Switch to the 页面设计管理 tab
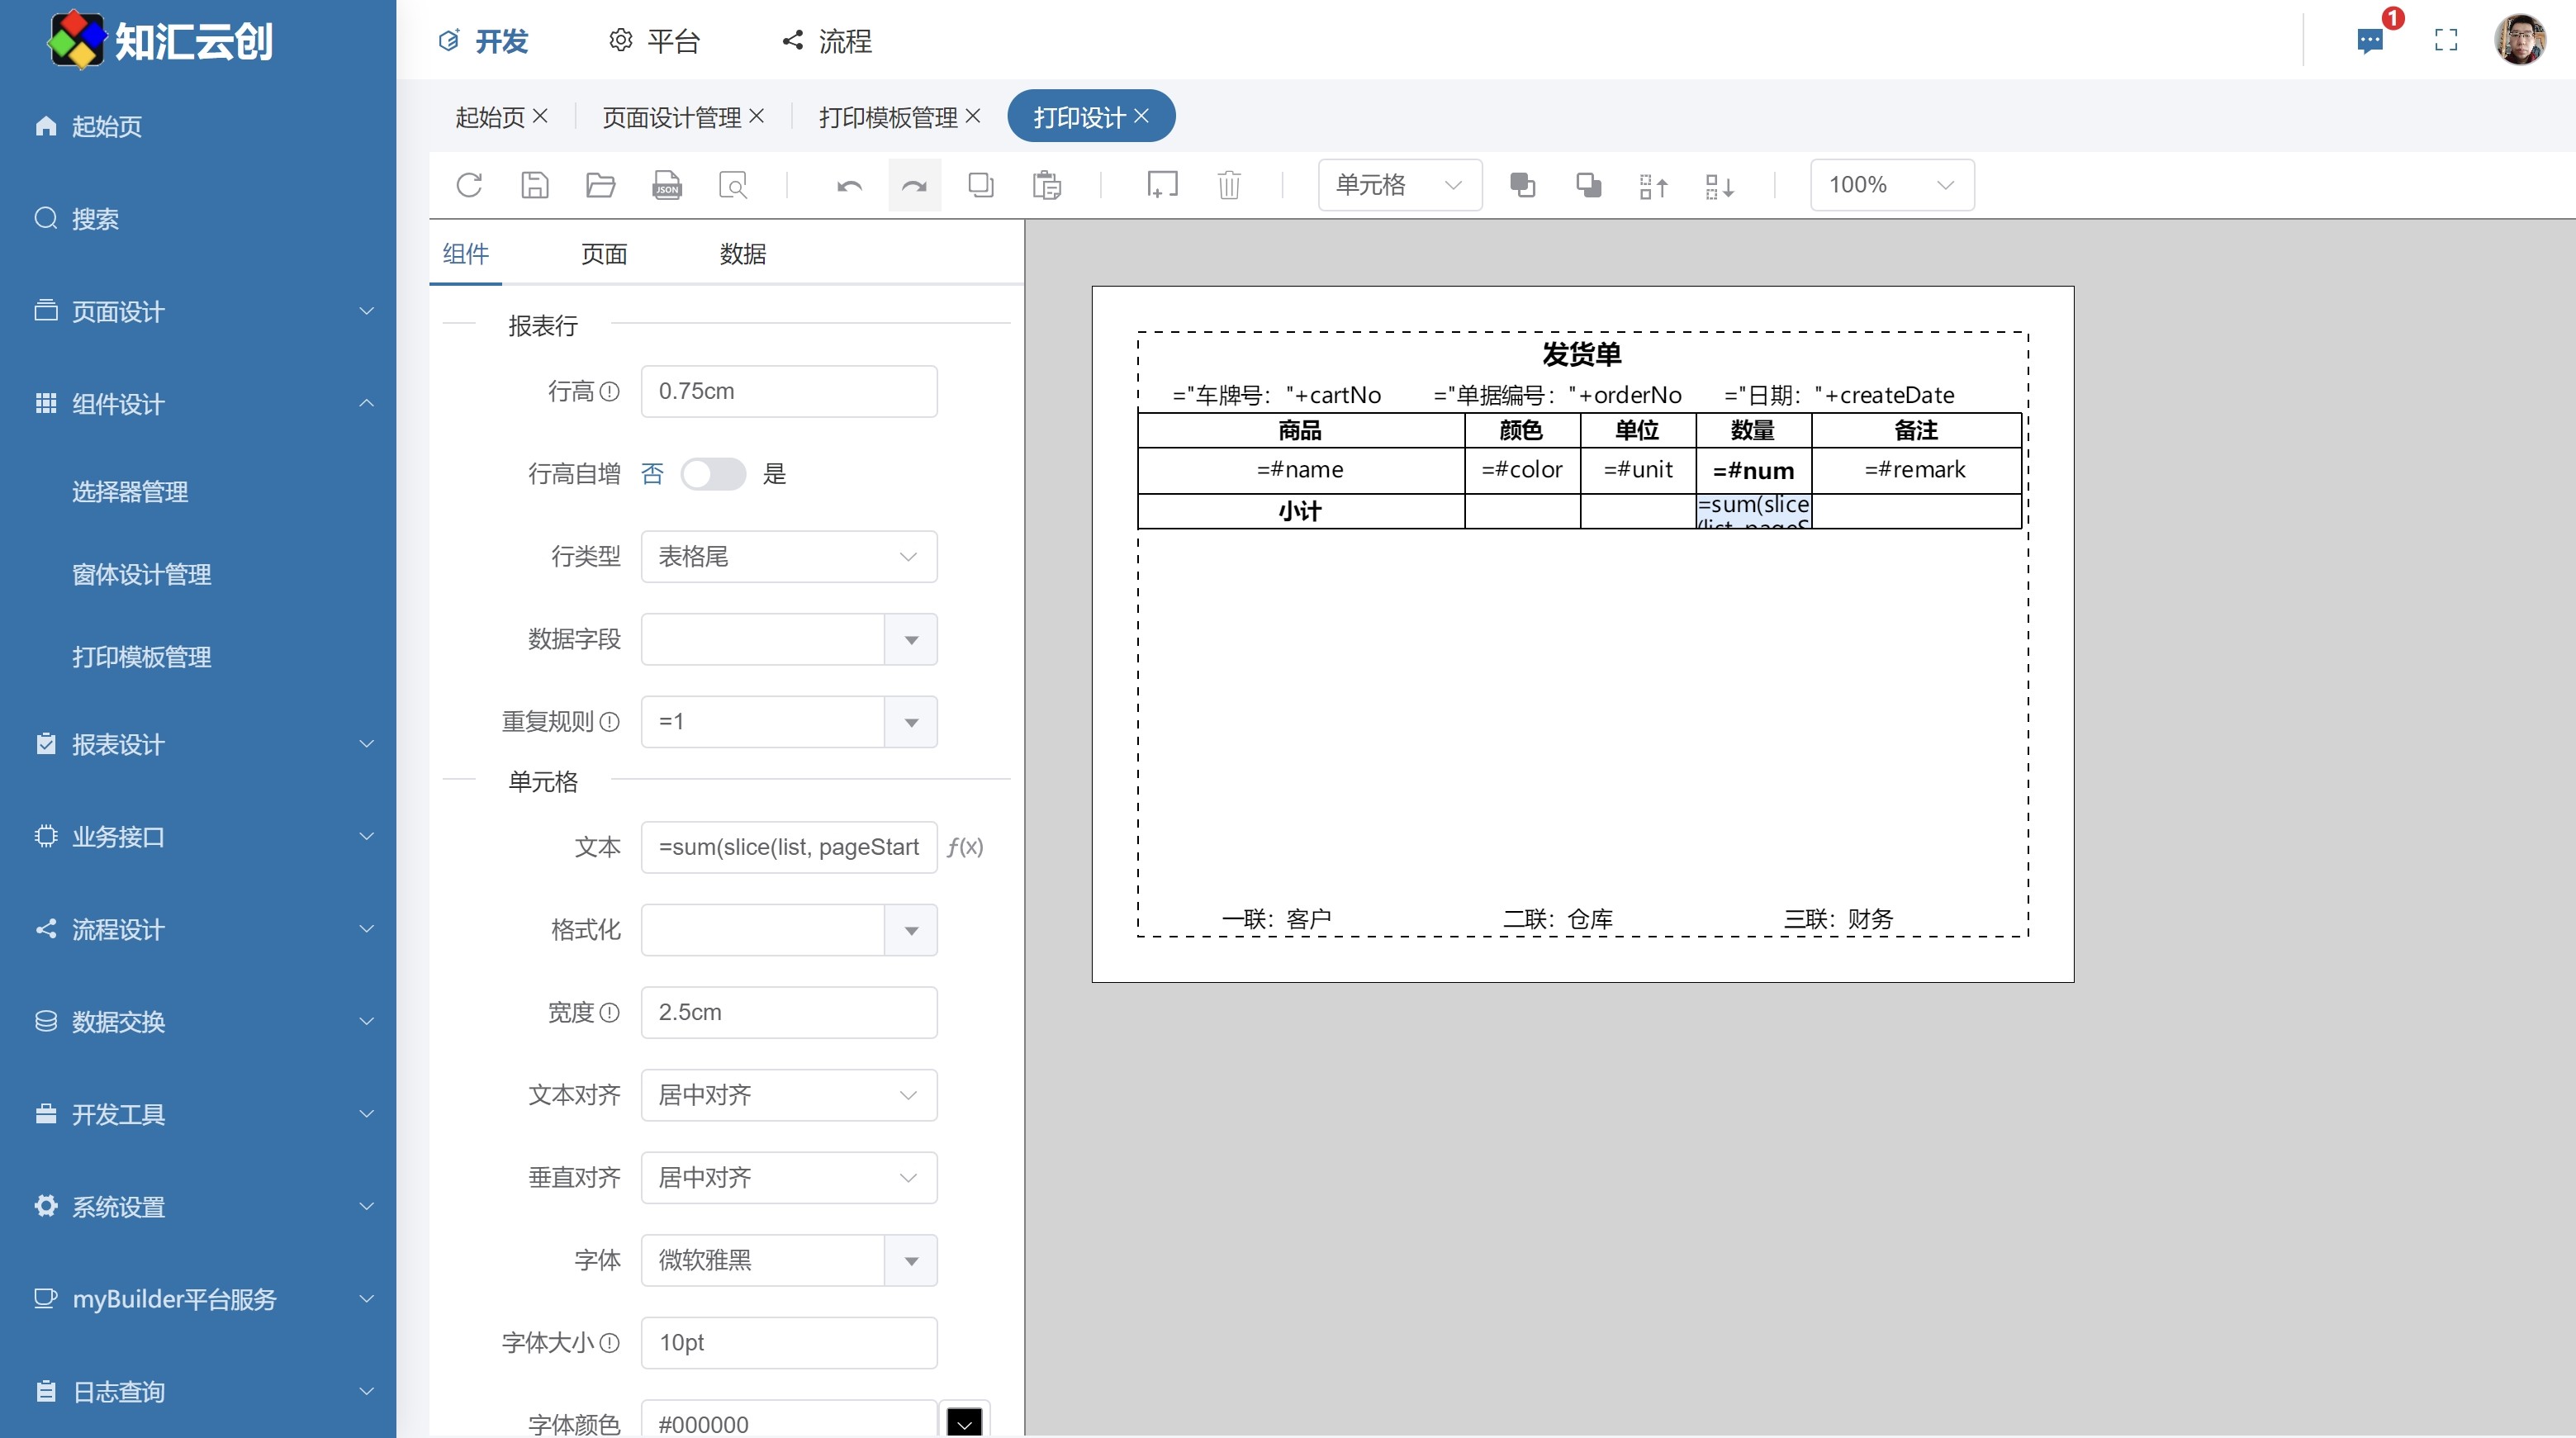This screenshot has height=1438, width=2576. [671, 117]
